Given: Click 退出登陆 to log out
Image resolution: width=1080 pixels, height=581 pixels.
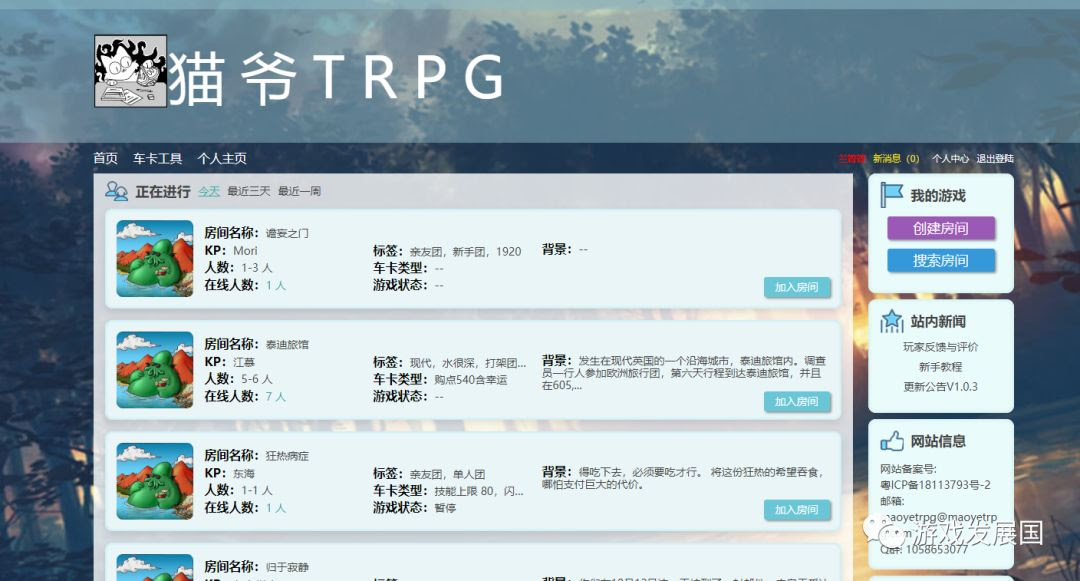Looking at the screenshot, I should (x=995, y=158).
